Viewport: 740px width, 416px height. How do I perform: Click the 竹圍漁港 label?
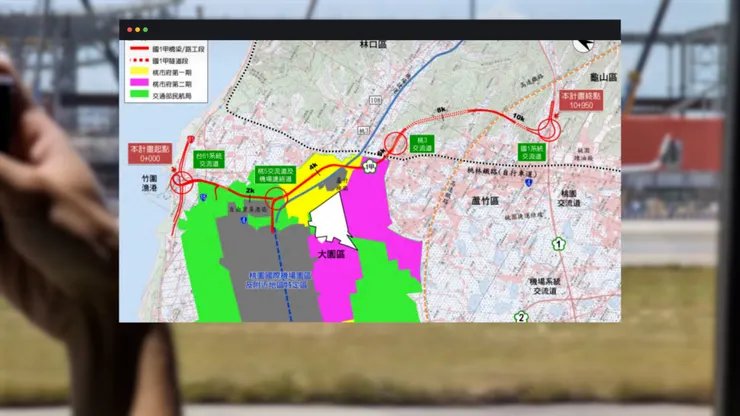point(149,183)
